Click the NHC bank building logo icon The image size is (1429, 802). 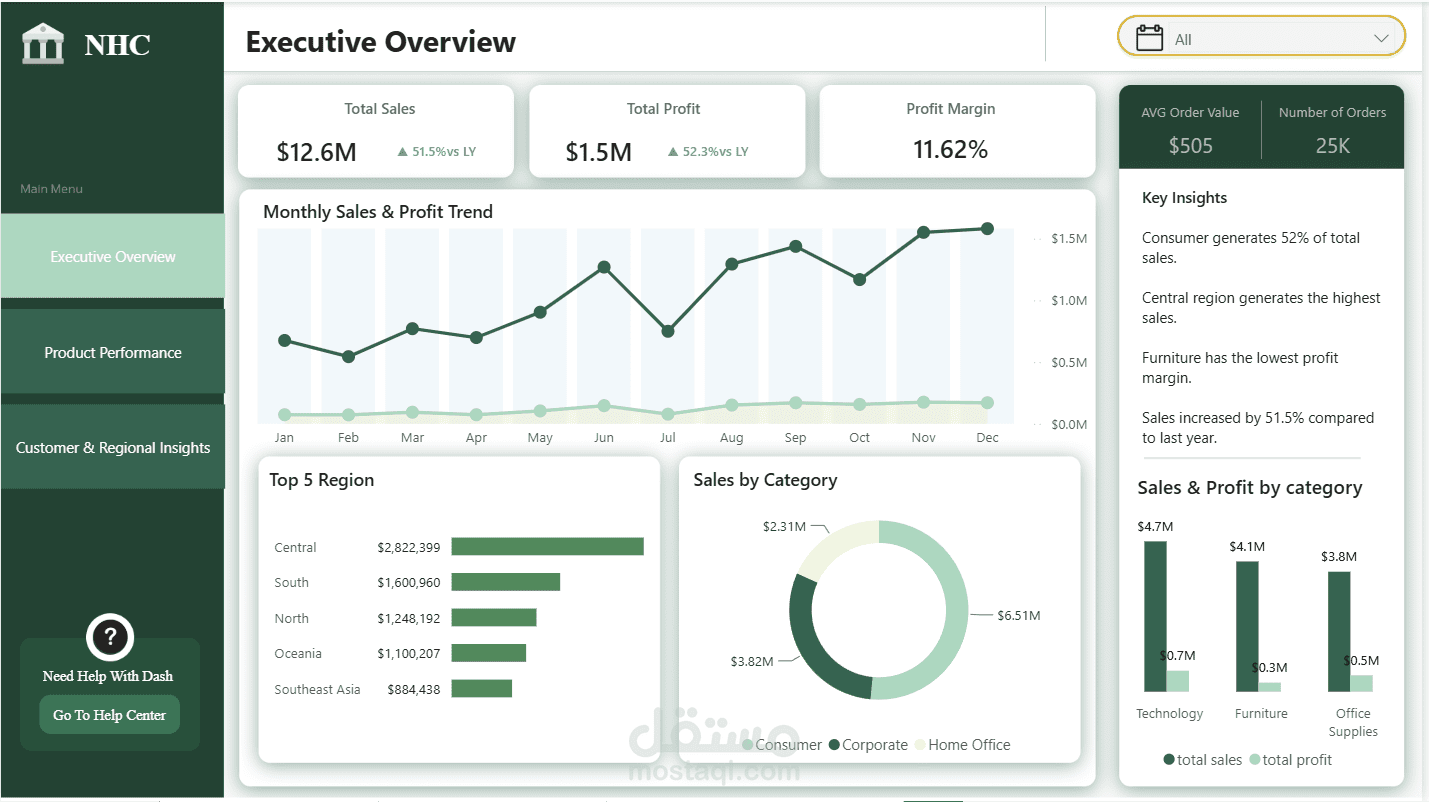click(x=43, y=45)
